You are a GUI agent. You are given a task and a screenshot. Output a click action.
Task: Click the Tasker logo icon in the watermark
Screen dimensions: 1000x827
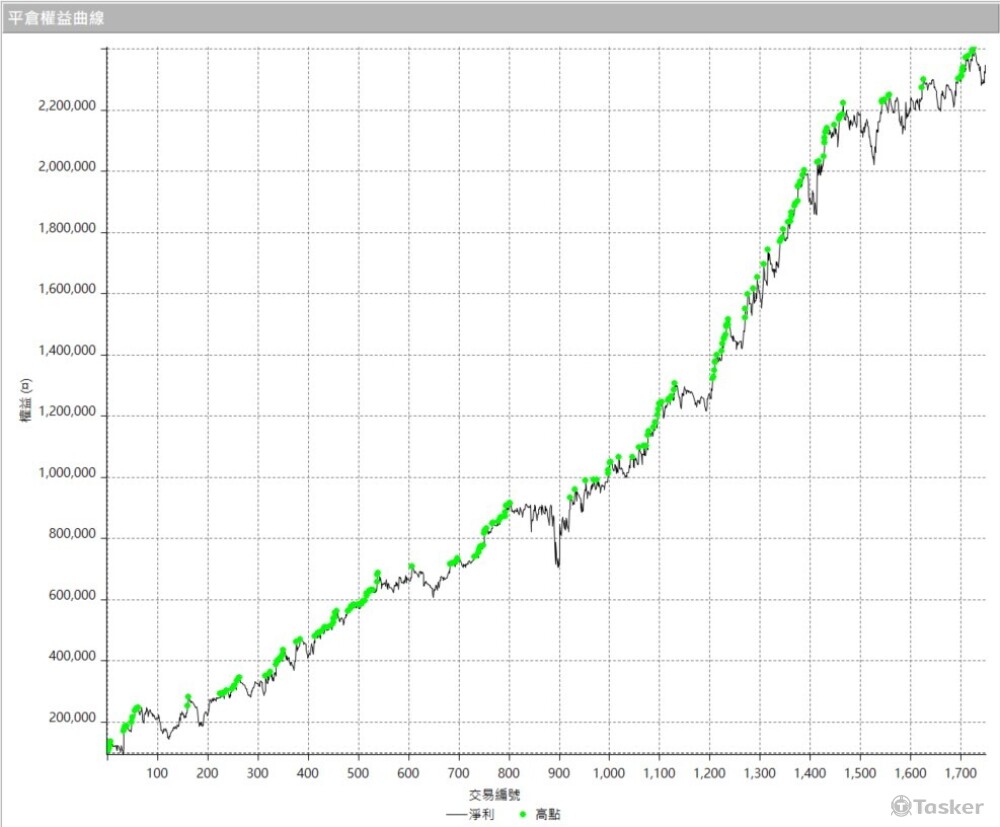901,806
